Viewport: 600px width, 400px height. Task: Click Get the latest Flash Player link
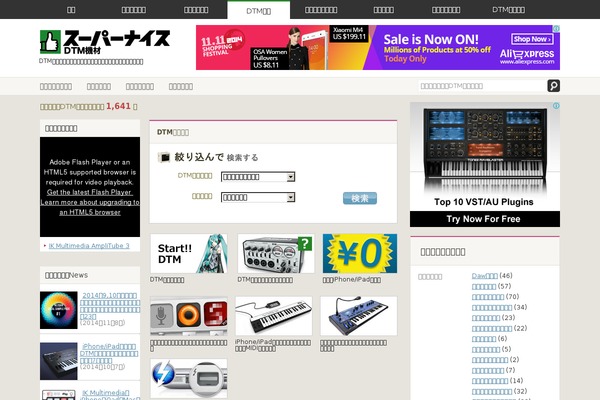coord(89,192)
